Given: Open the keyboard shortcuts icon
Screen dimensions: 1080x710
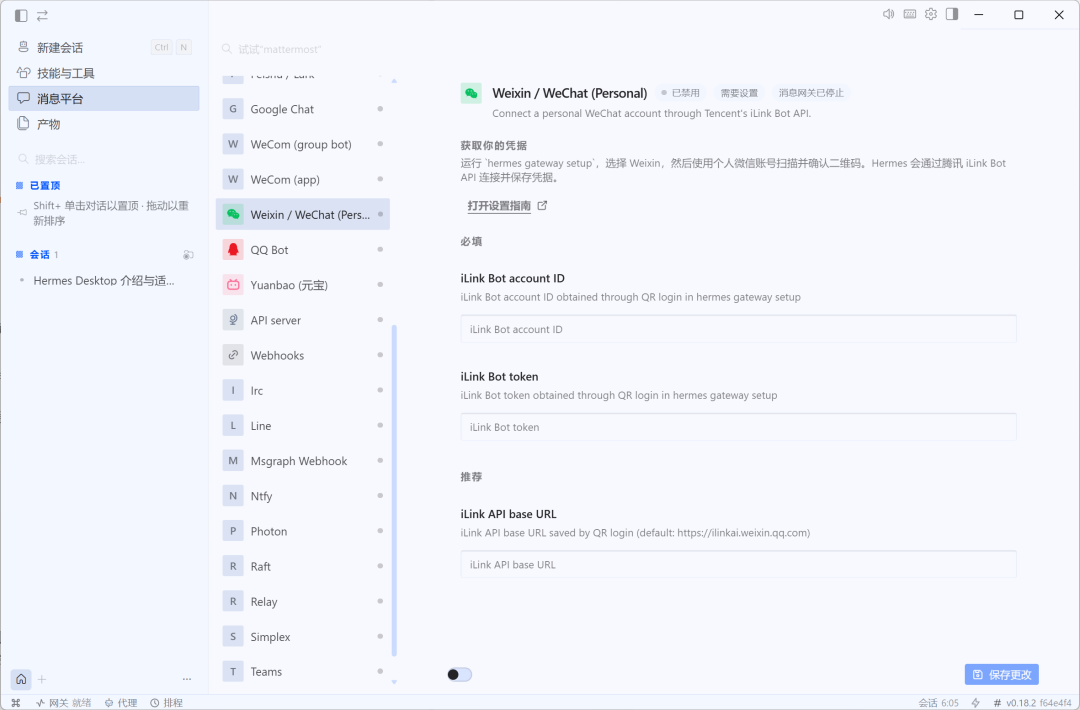Looking at the screenshot, I should coord(910,14).
